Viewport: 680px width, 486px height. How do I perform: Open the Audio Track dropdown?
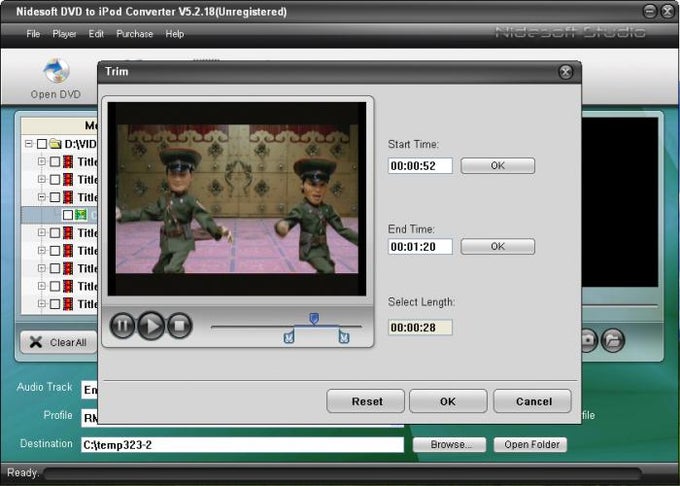coord(89,390)
